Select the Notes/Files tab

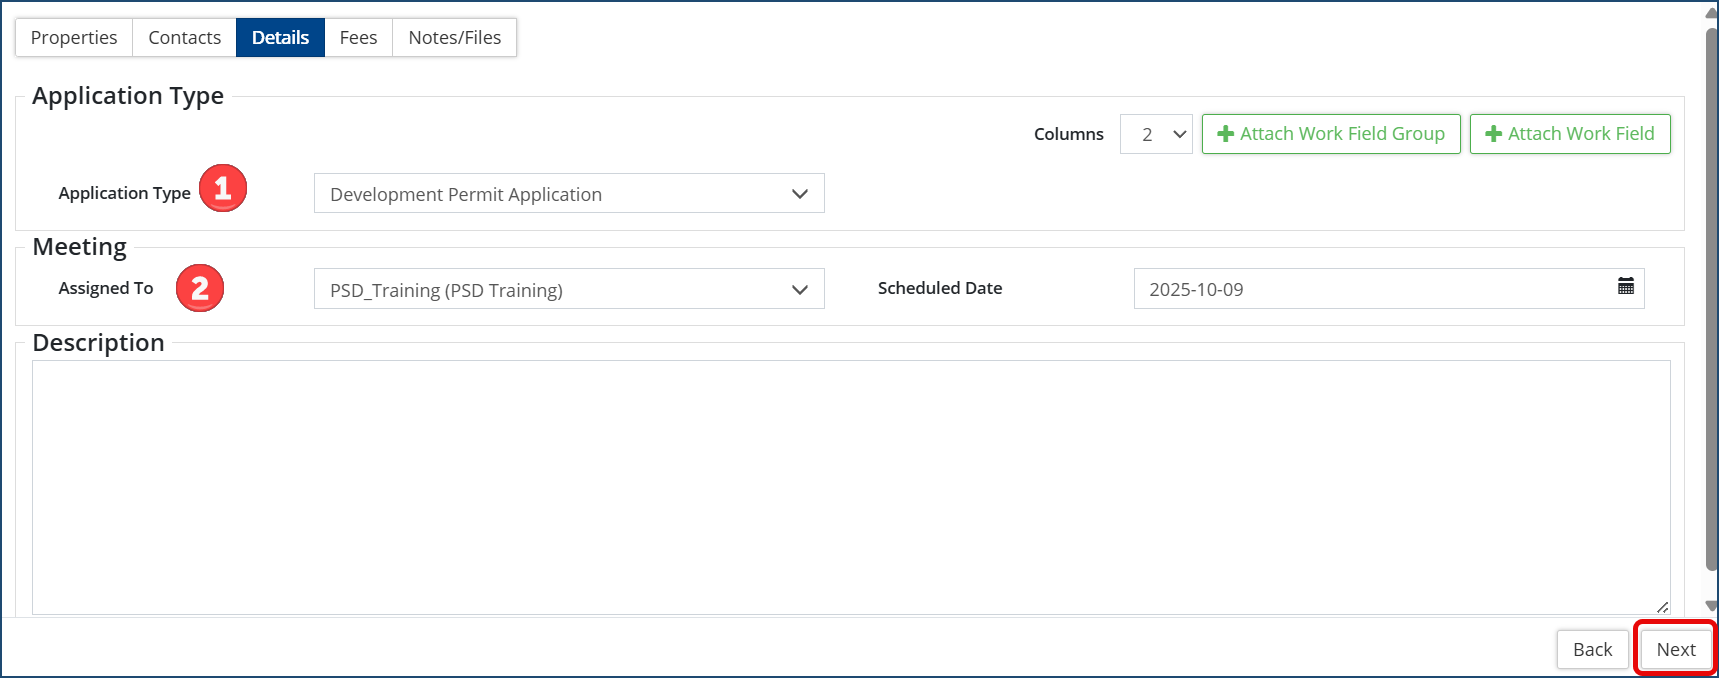click(x=454, y=38)
